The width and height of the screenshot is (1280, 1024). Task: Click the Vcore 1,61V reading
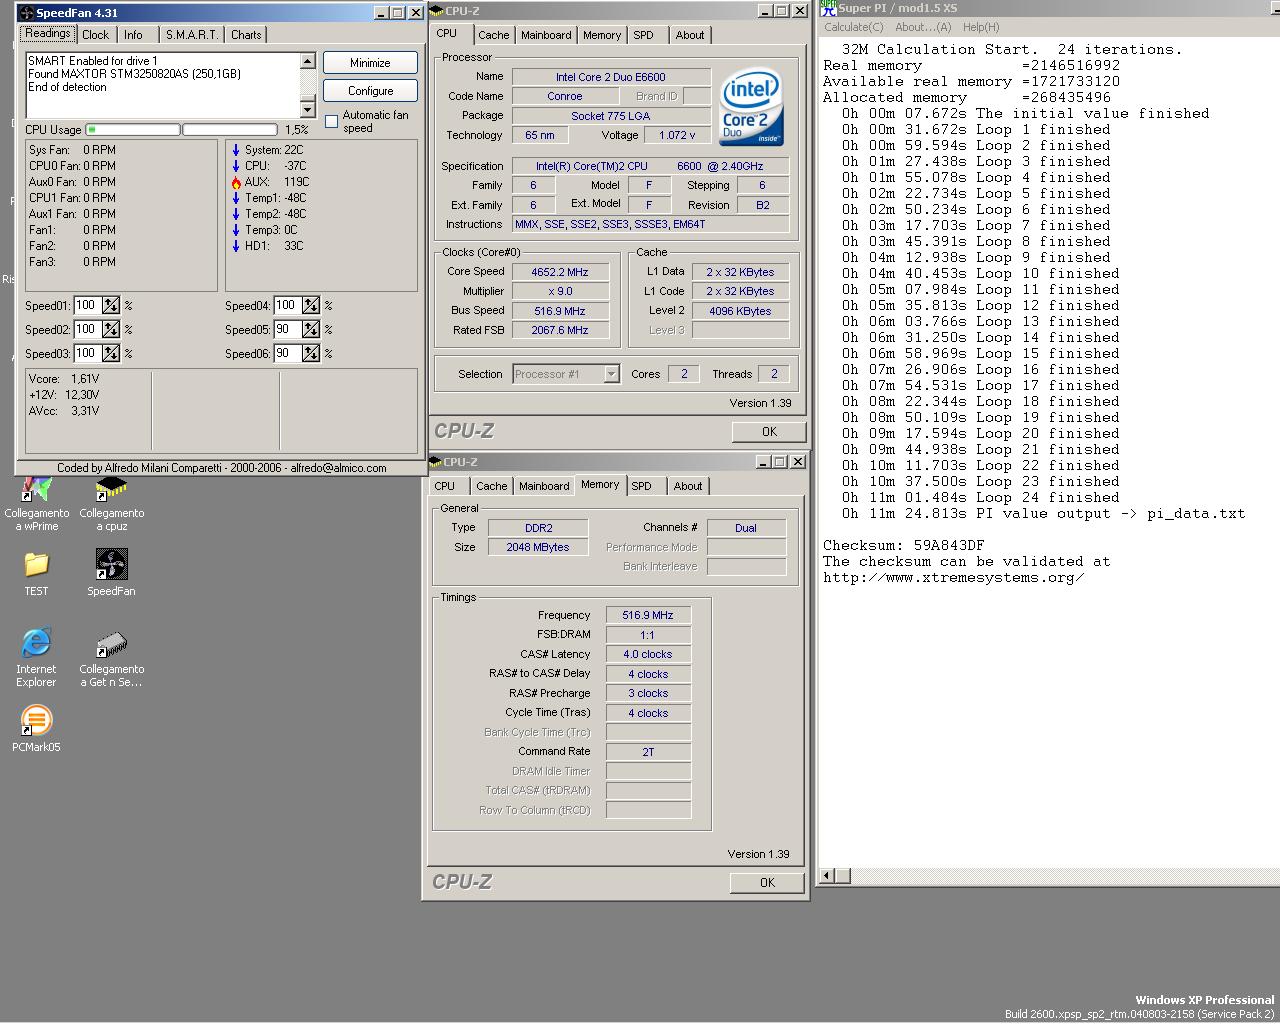coord(64,379)
